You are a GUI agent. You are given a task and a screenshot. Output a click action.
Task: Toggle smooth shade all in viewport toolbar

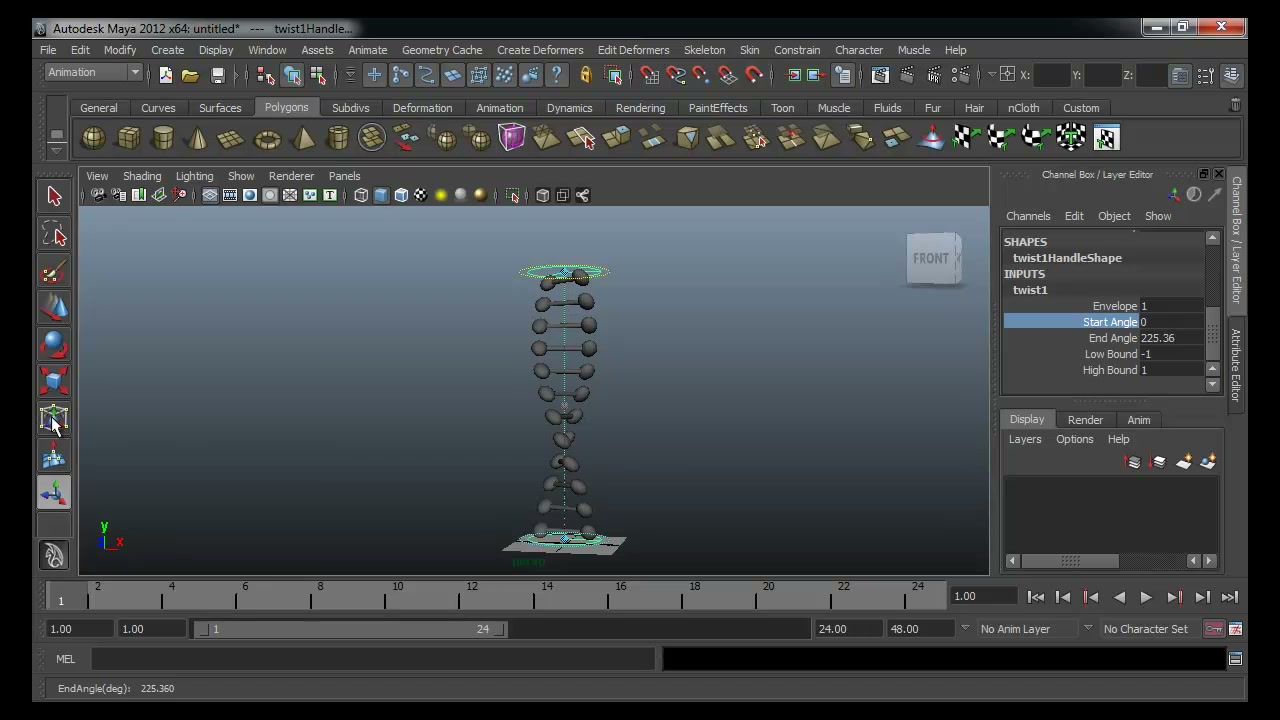(381, 195)
